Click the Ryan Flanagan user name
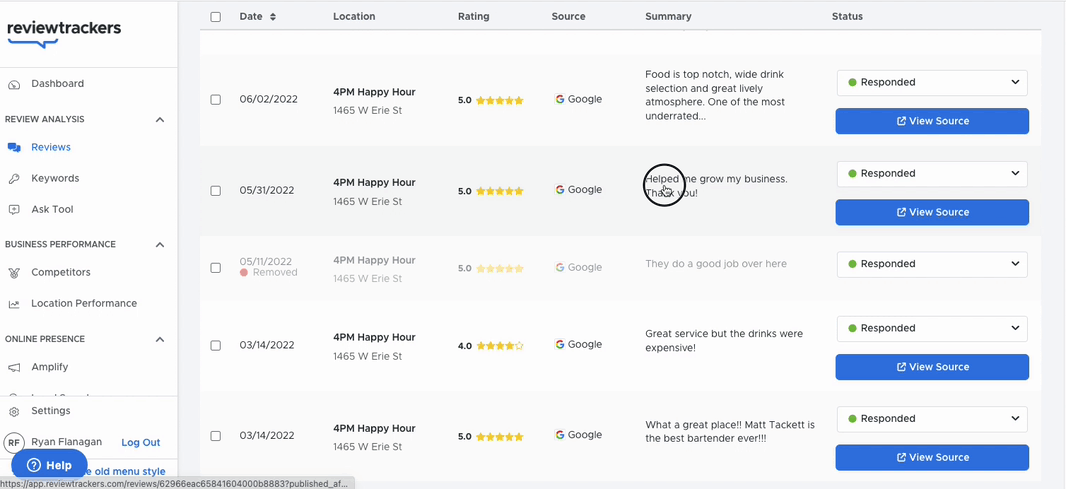The height and width of the screenshot is (489, 1066). click(67, 442)
